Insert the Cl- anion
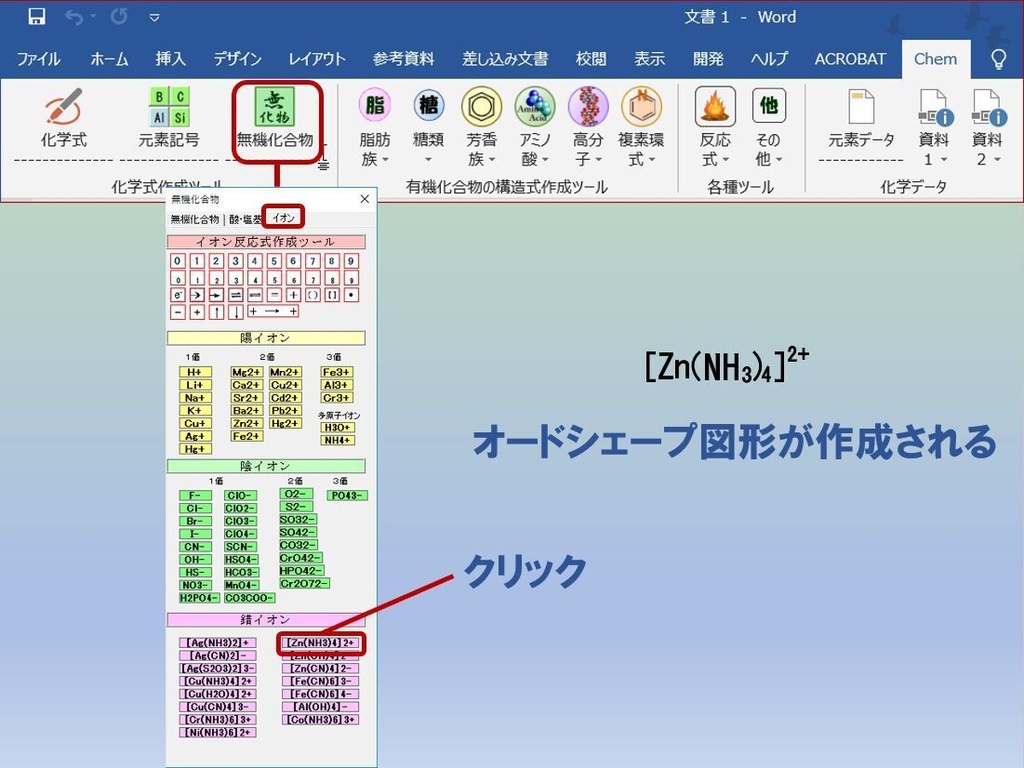1024x768 pixels. (195, 509)
